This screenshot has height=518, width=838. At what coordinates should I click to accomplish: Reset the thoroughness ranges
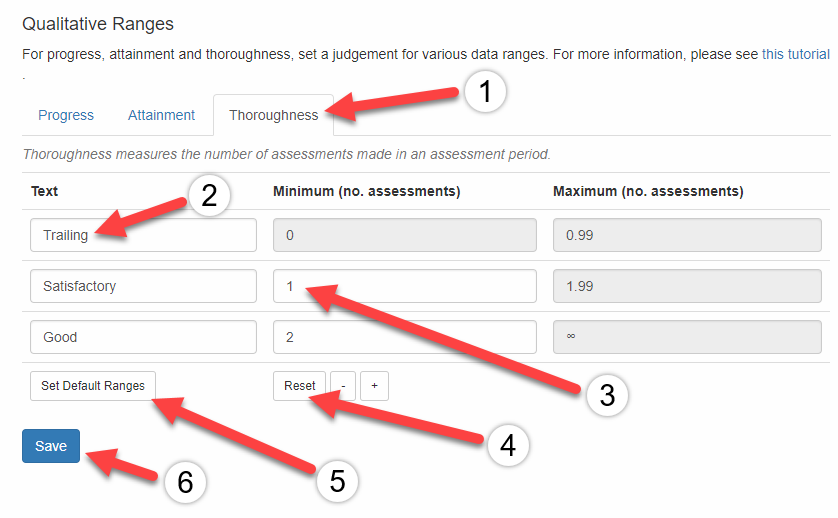point(299,386)
